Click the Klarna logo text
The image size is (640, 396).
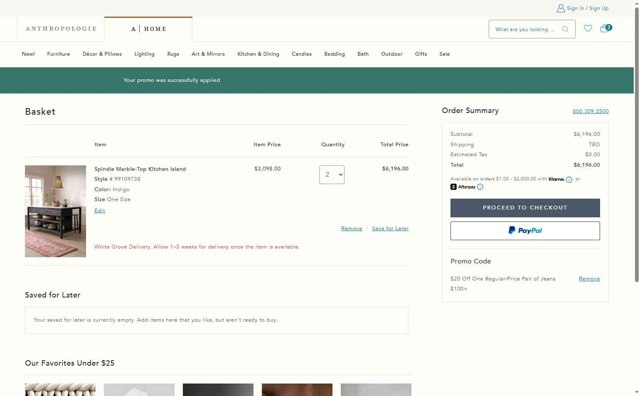point(557,179)
